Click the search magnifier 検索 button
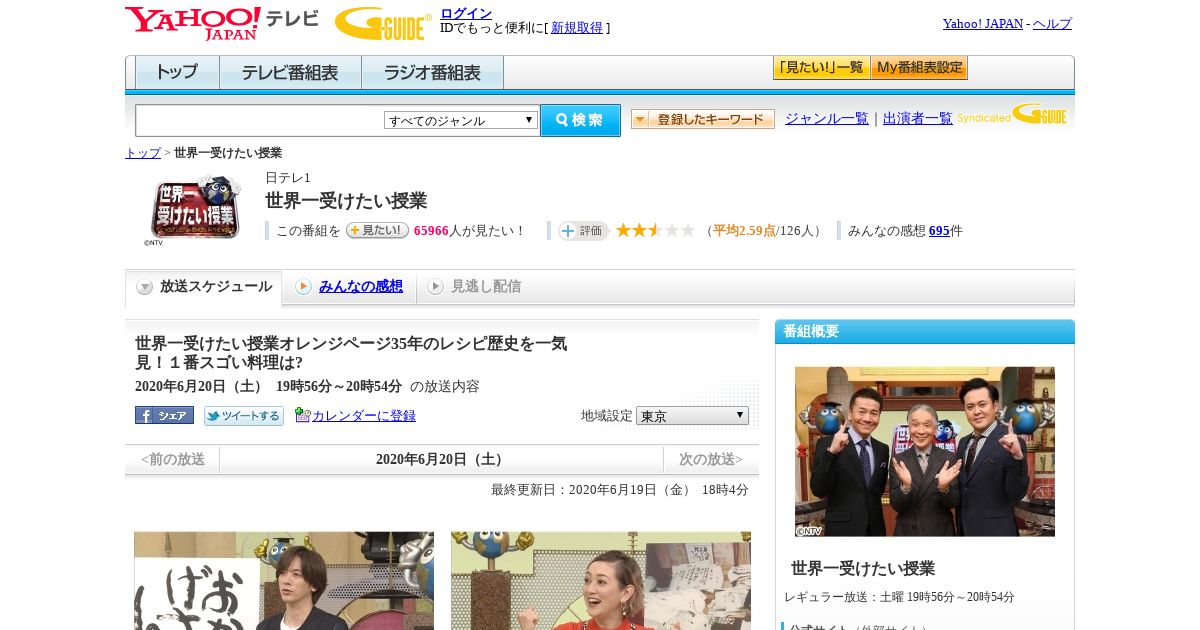 coord(580,120)
